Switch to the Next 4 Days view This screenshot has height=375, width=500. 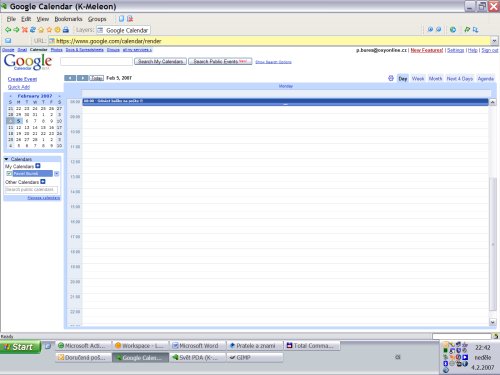point(459,79)
